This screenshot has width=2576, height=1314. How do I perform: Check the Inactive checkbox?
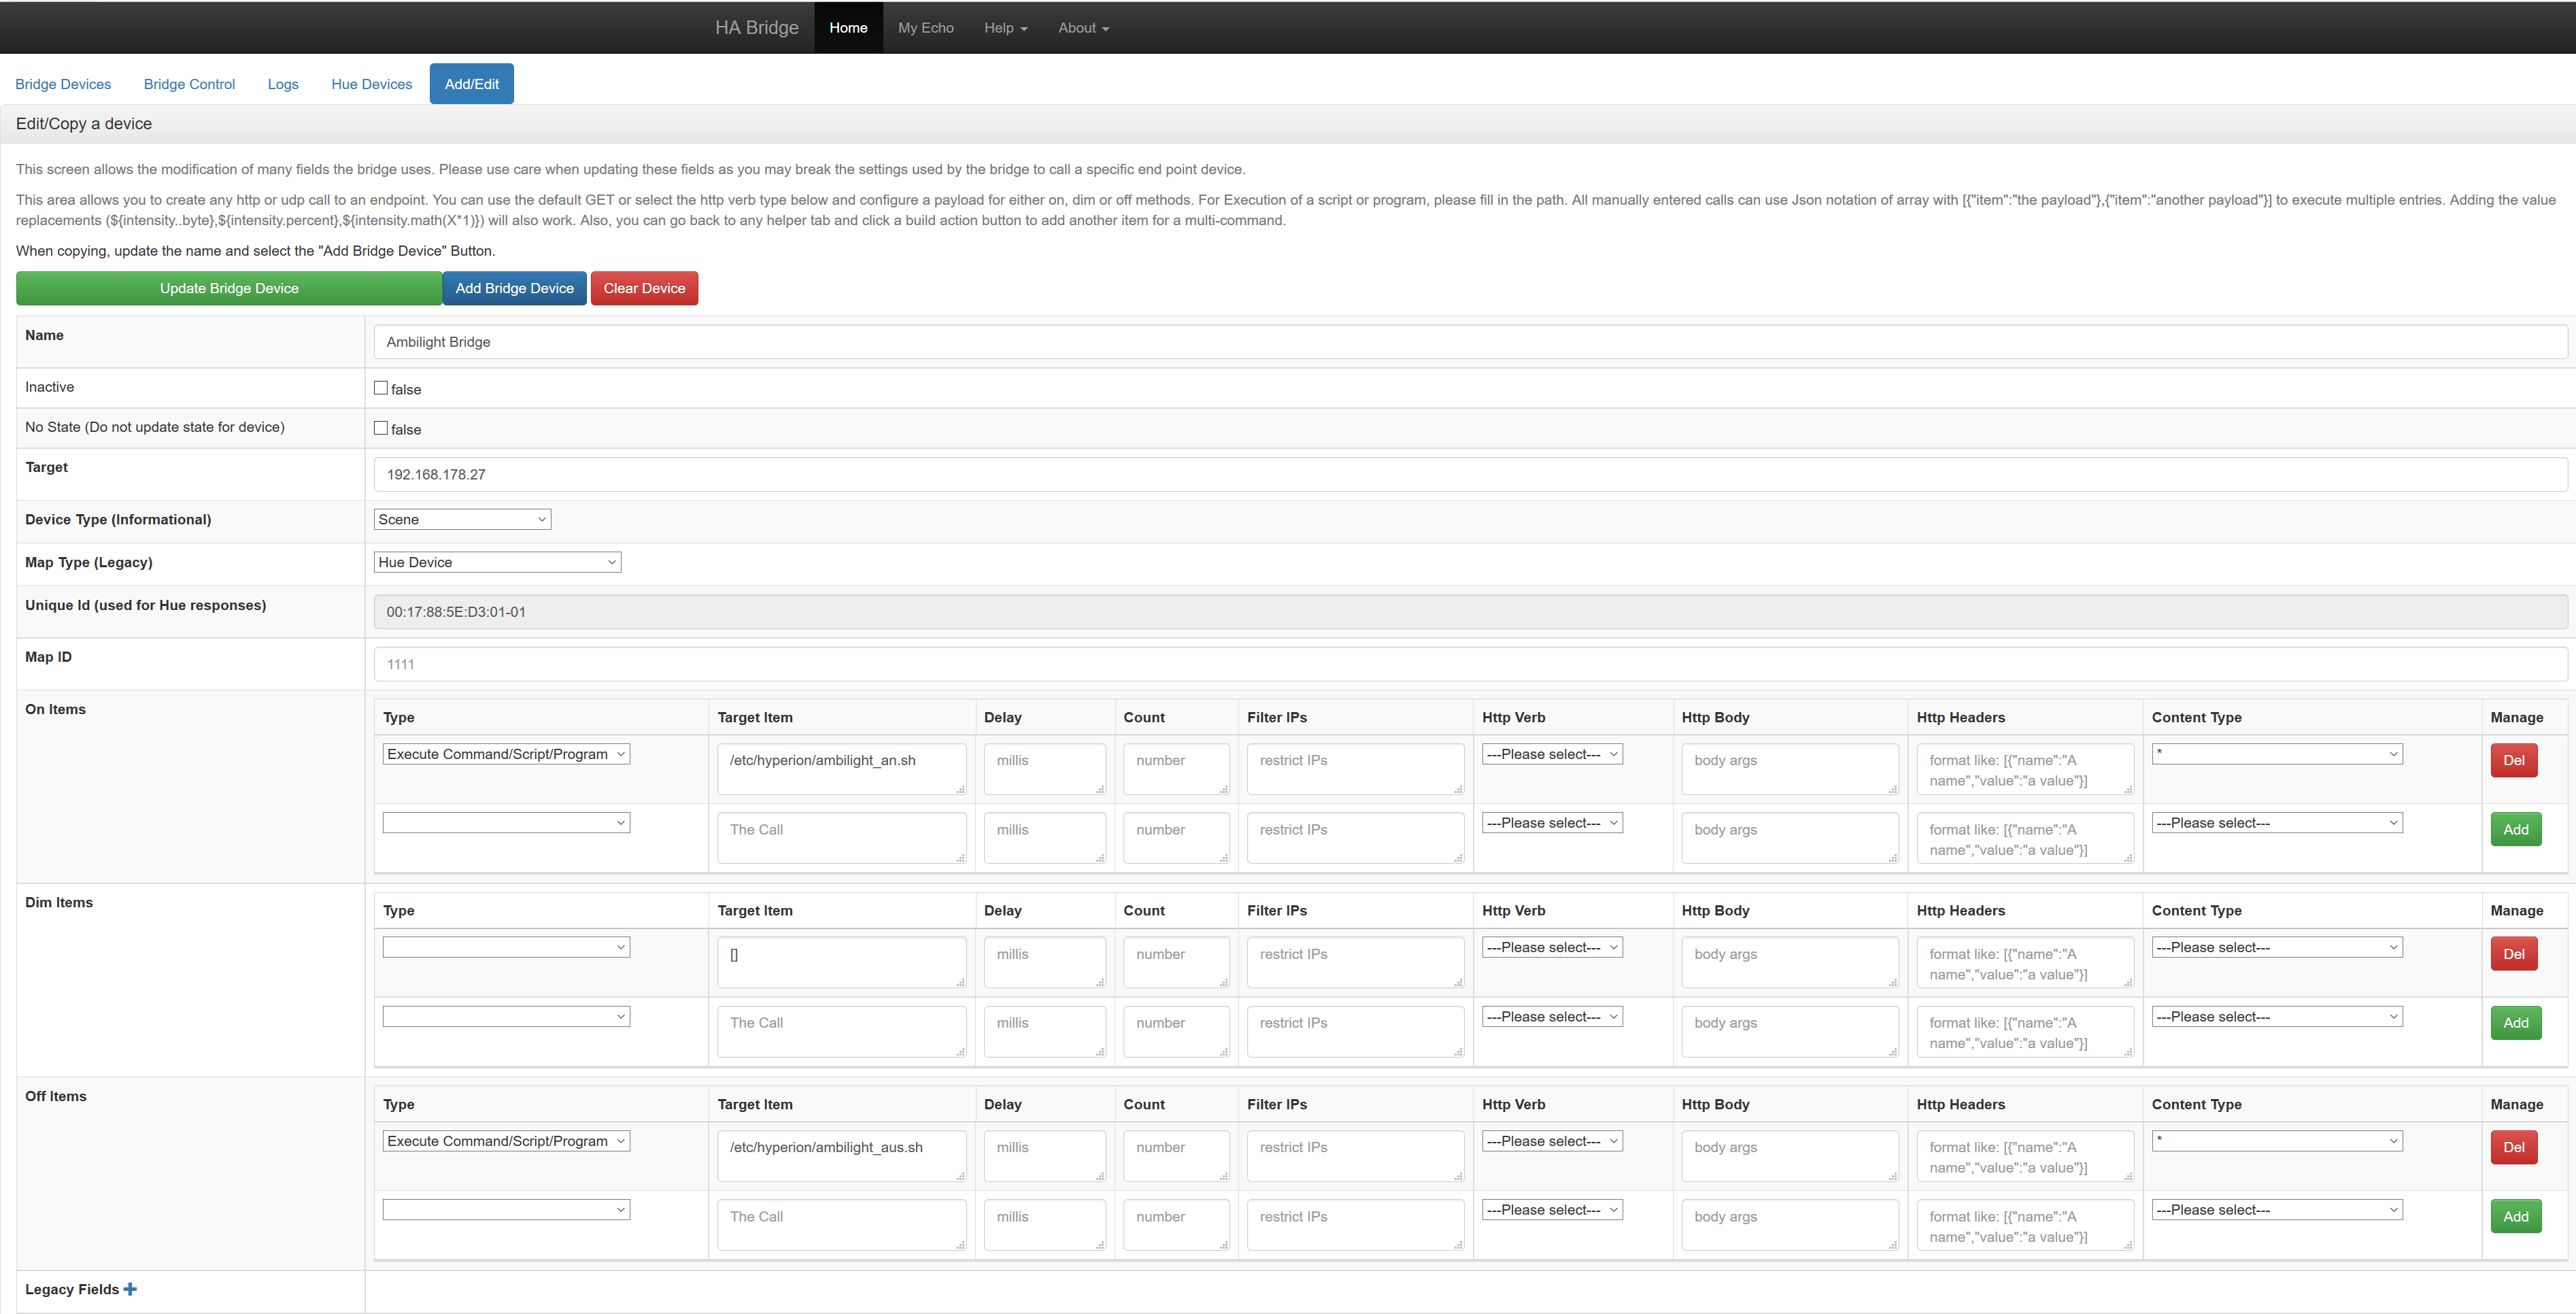(x=381, y=388)
